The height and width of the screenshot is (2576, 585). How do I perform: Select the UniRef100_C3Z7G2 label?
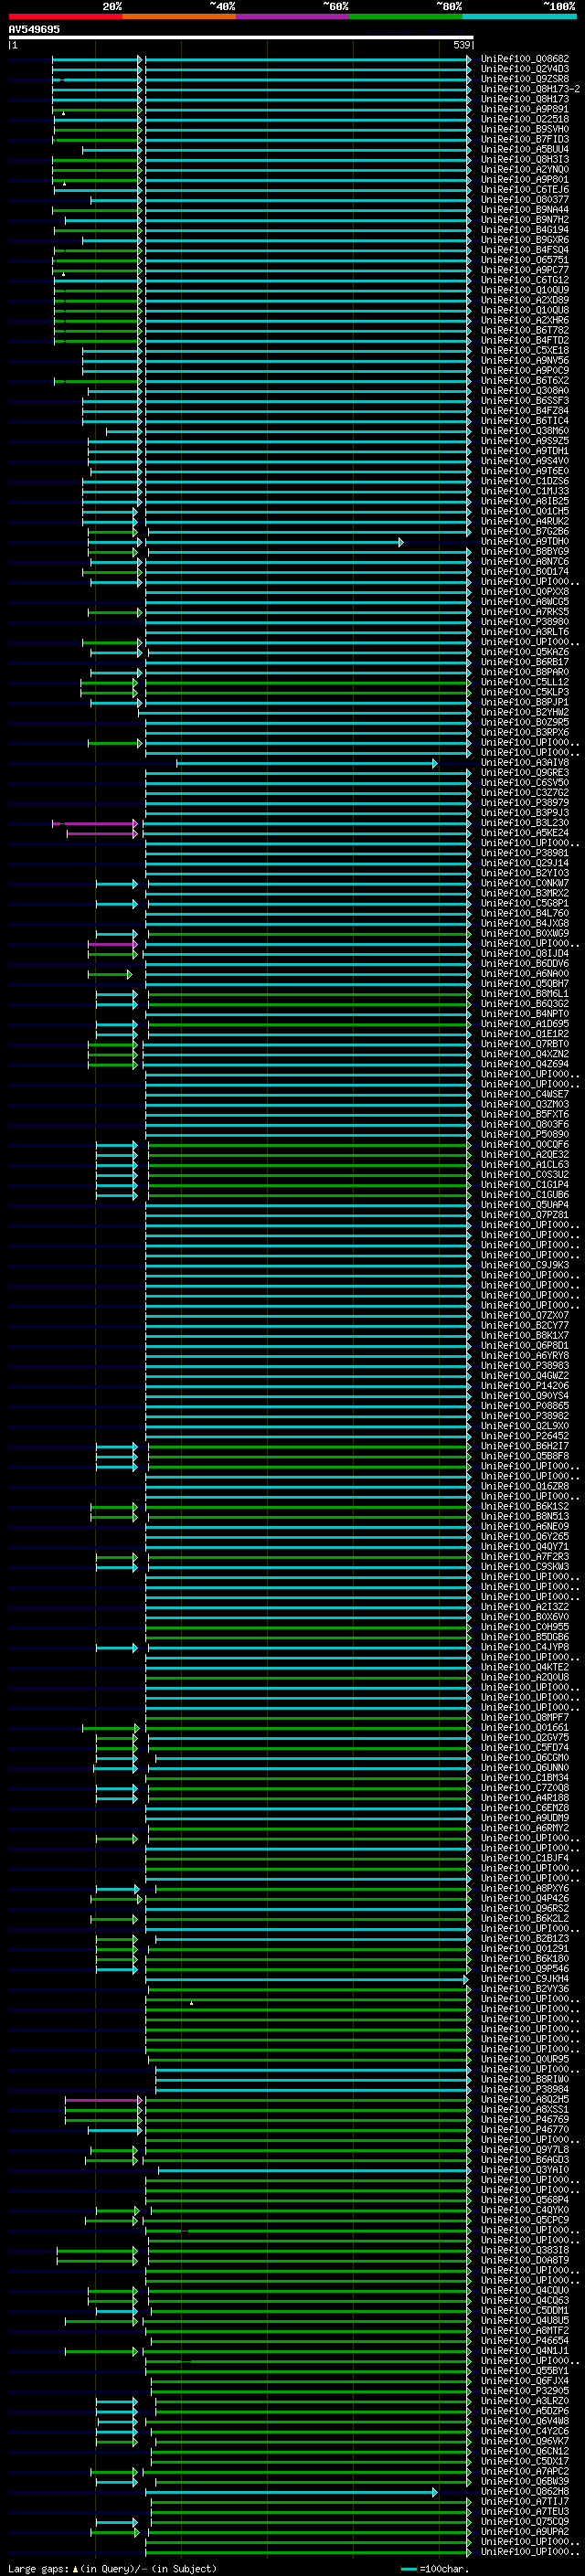525,793
